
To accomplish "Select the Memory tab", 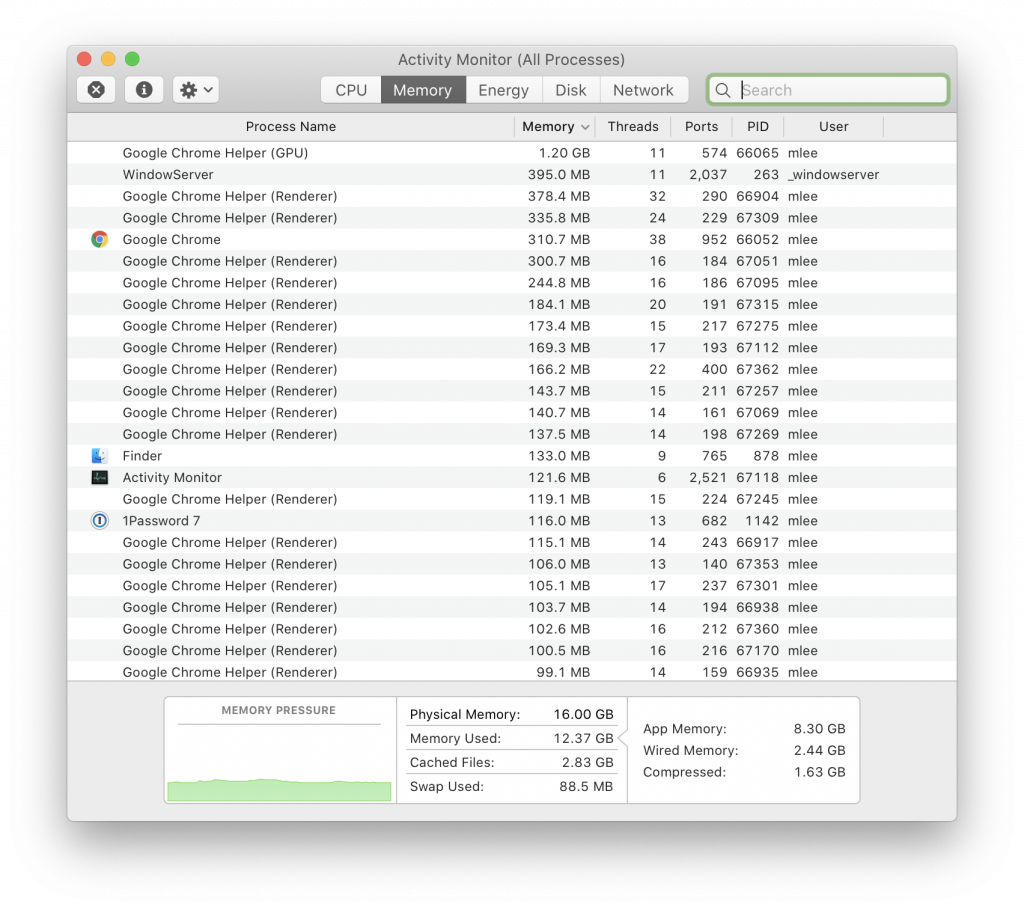I will coord(423,90).
